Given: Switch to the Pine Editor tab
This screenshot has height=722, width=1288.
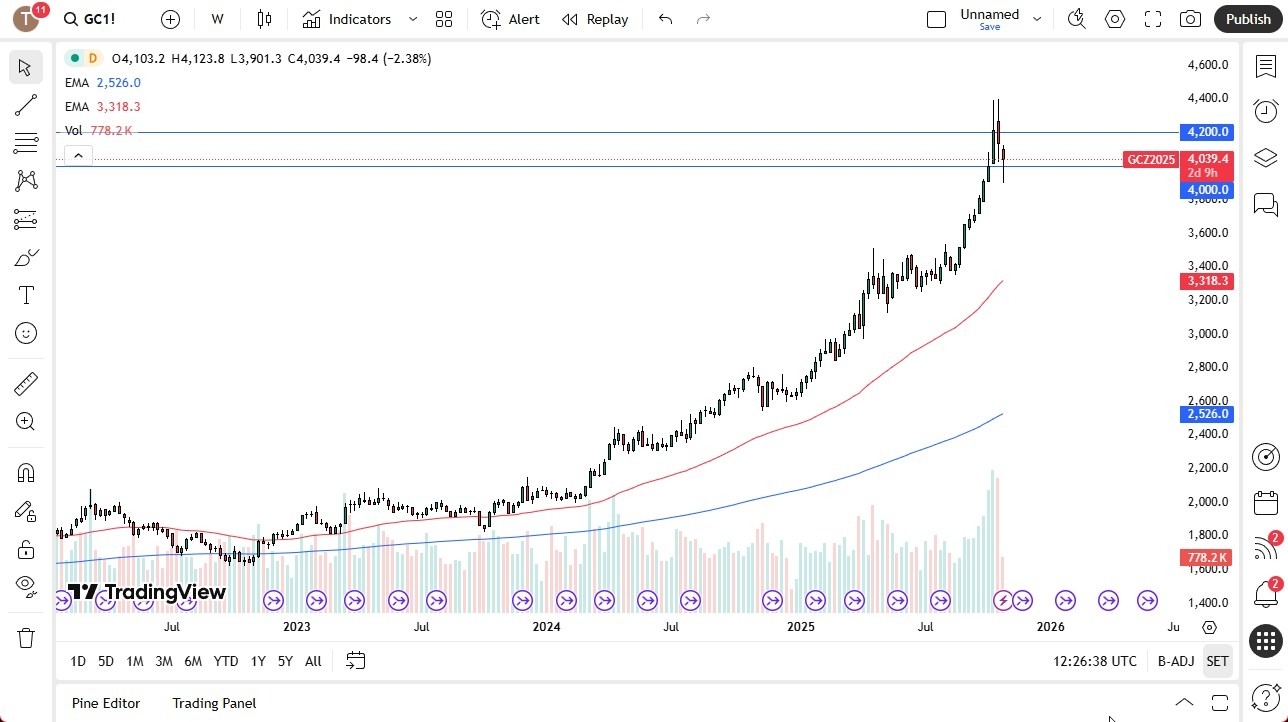Looking at the screenshot, I should 105,703.
